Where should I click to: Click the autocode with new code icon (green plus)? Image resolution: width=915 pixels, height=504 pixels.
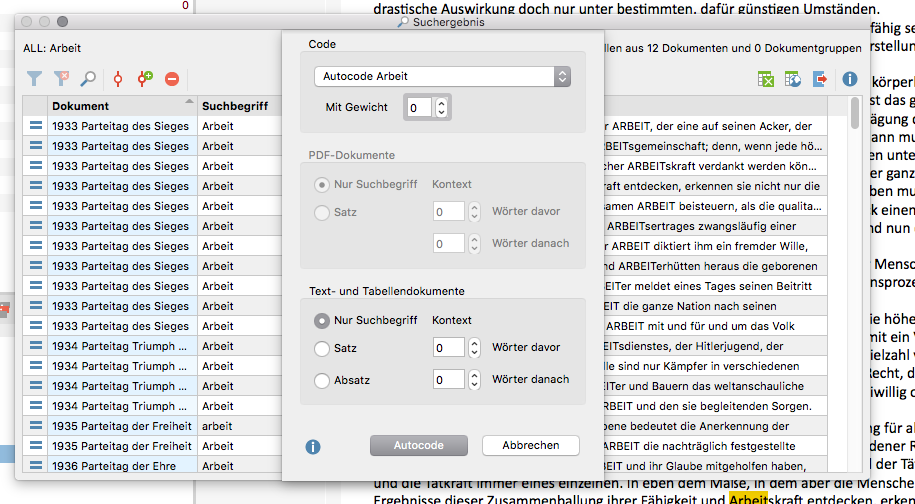point(145,78)
